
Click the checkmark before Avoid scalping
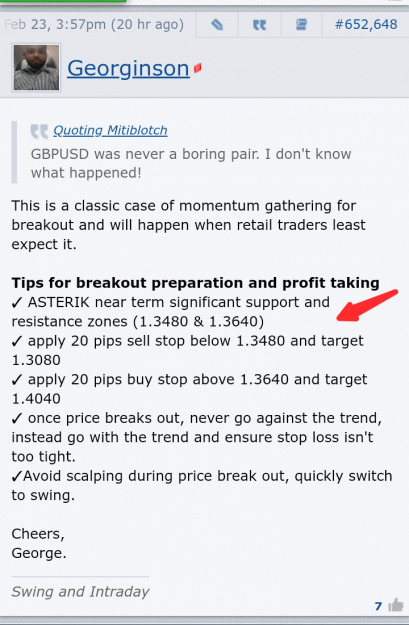click(17, 476)
